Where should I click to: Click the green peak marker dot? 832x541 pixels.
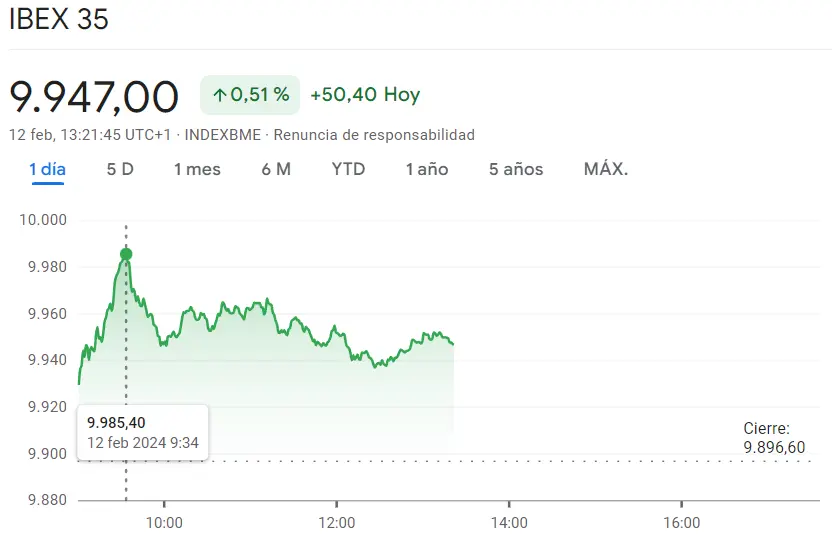point(126,254)
